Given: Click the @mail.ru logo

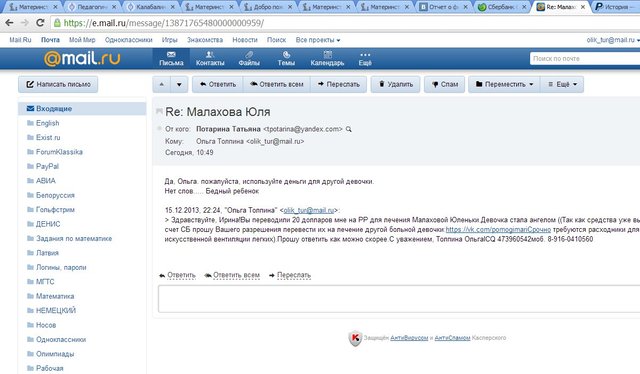Looking at the screenshot, I should click(x=82, y=58).
